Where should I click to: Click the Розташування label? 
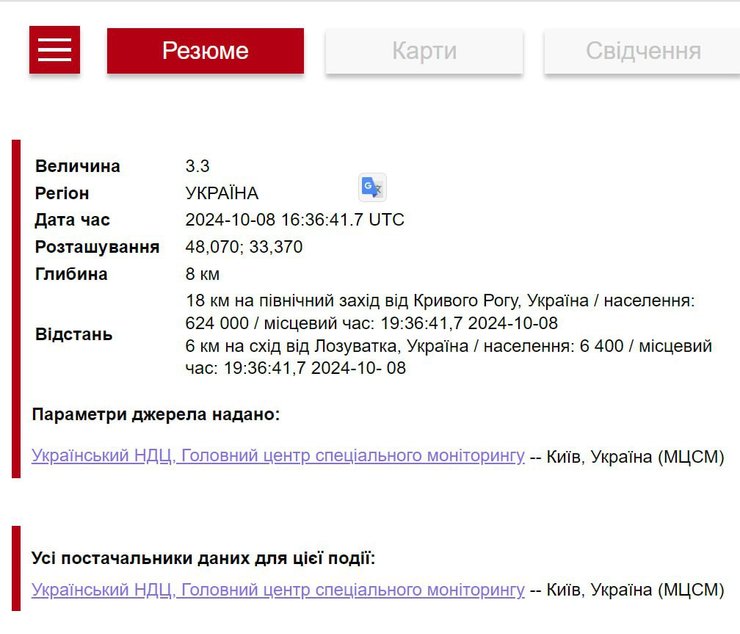click(x=97, y=247)
